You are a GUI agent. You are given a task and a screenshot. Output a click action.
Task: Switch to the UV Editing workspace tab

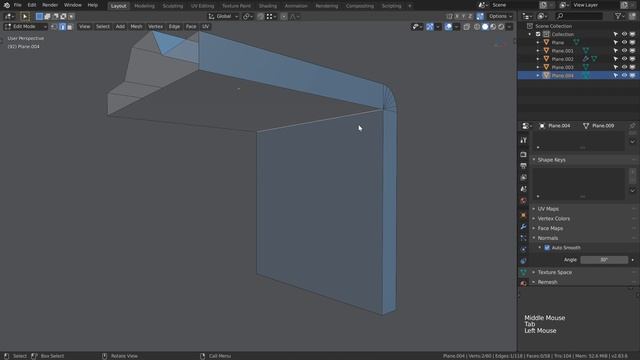tap(202, 6)
